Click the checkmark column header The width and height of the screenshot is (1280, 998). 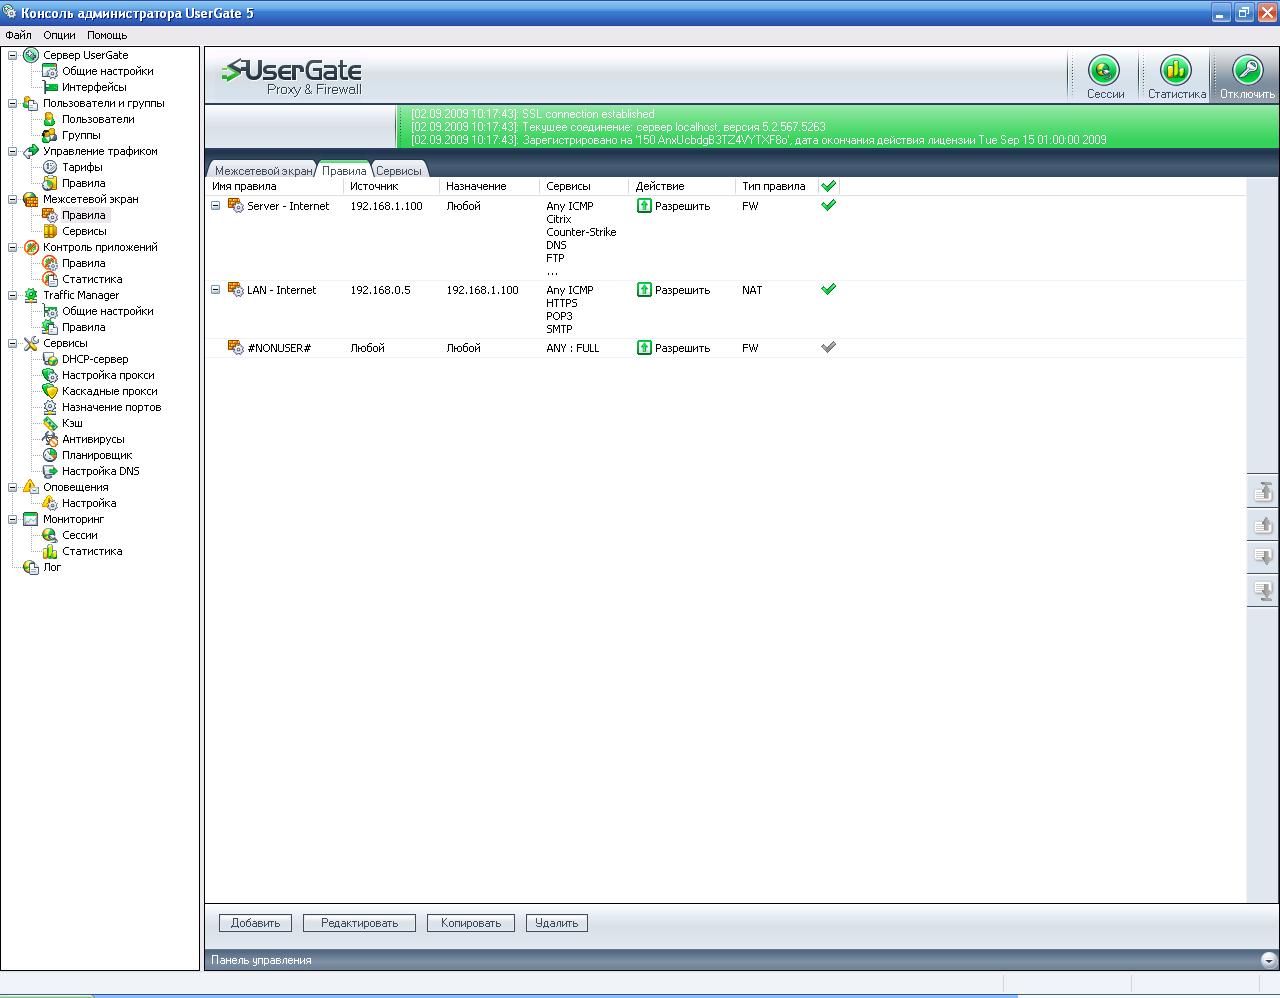(828, 186)
